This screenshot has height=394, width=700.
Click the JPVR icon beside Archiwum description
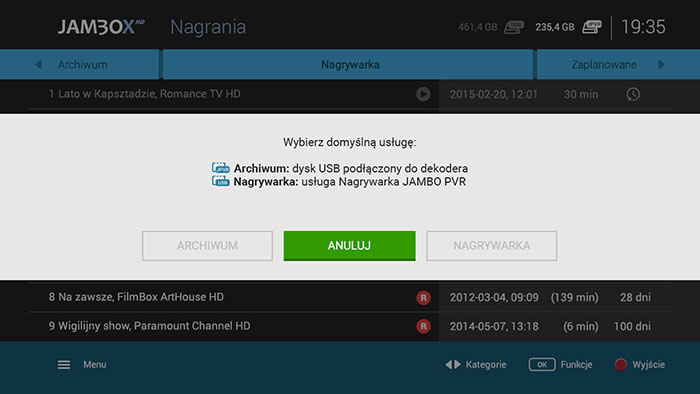pyautogui.click(x=221, y=168)
